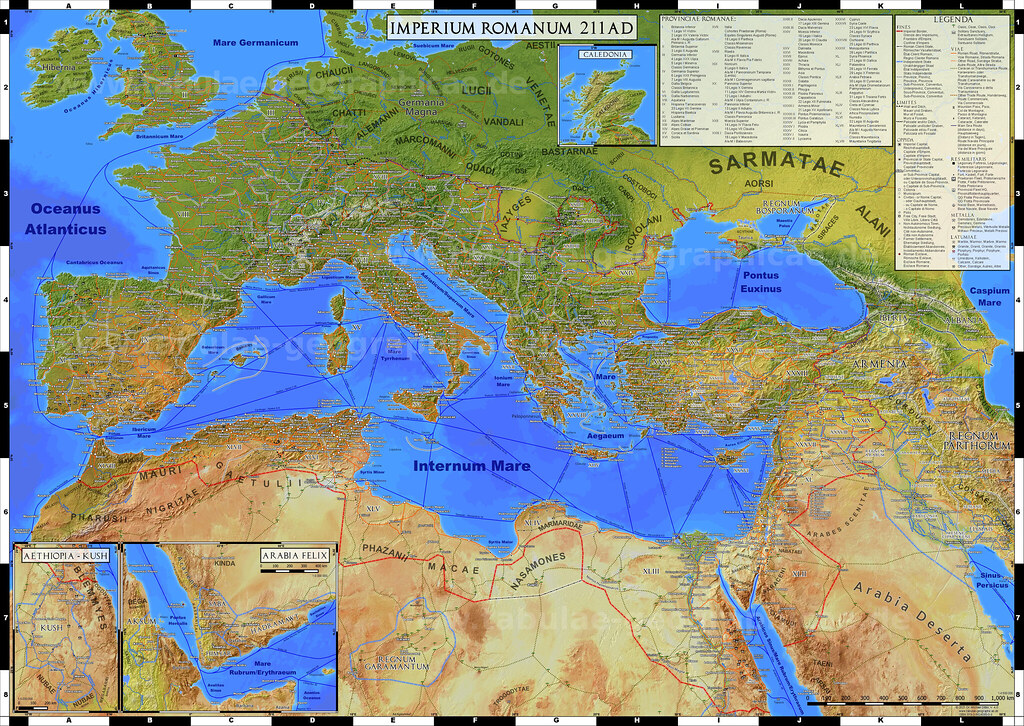Click the CHAUCII tribe label
The height and width of the screenshot is (726, 1024).
click(x=334, y=73)
